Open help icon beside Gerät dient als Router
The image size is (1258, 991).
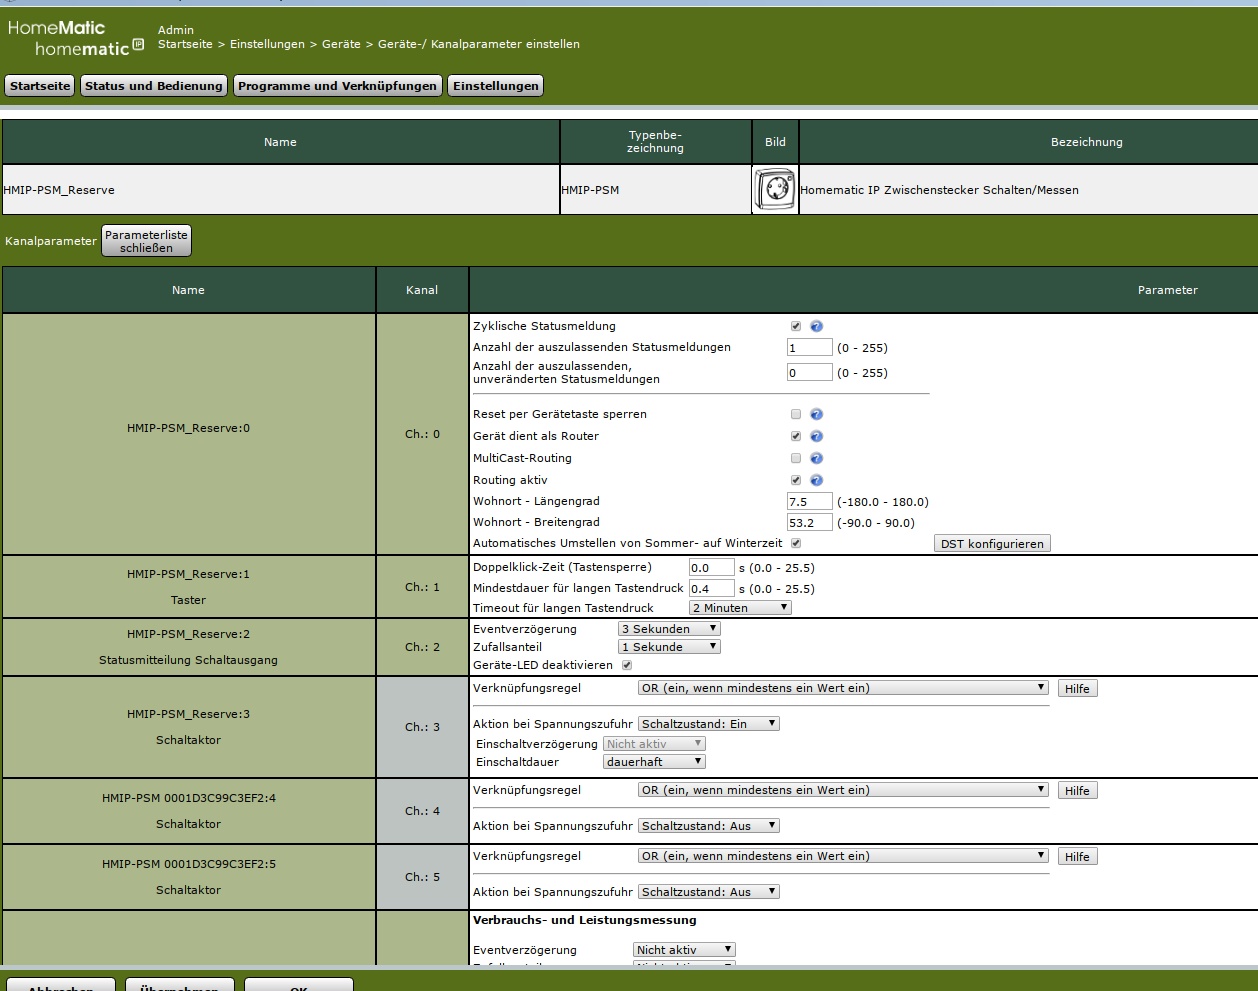click(816, 436)
